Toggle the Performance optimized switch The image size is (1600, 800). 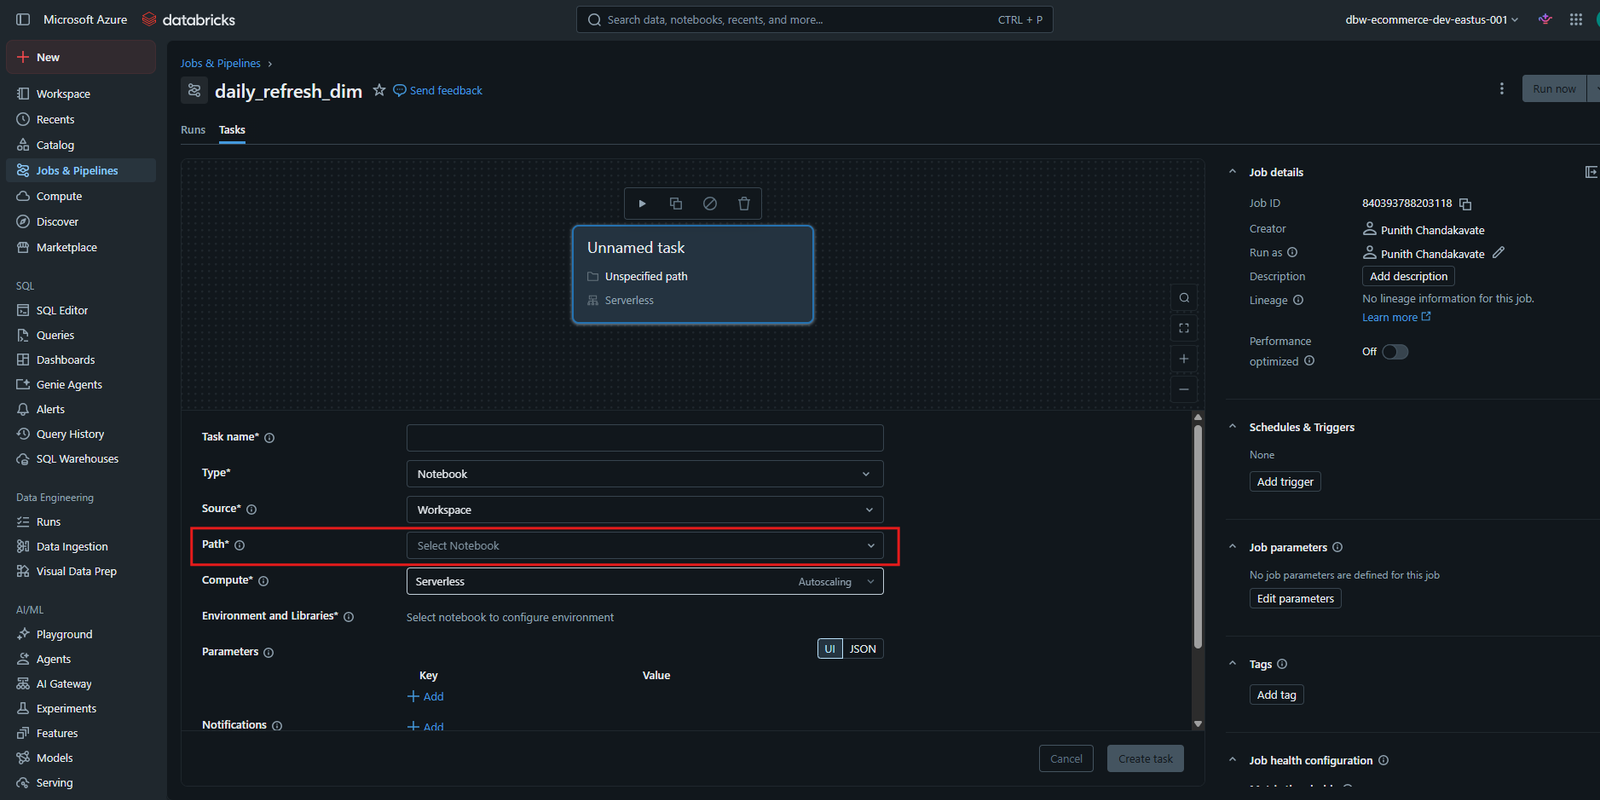pyautogui.click(x=1395, y=352)
